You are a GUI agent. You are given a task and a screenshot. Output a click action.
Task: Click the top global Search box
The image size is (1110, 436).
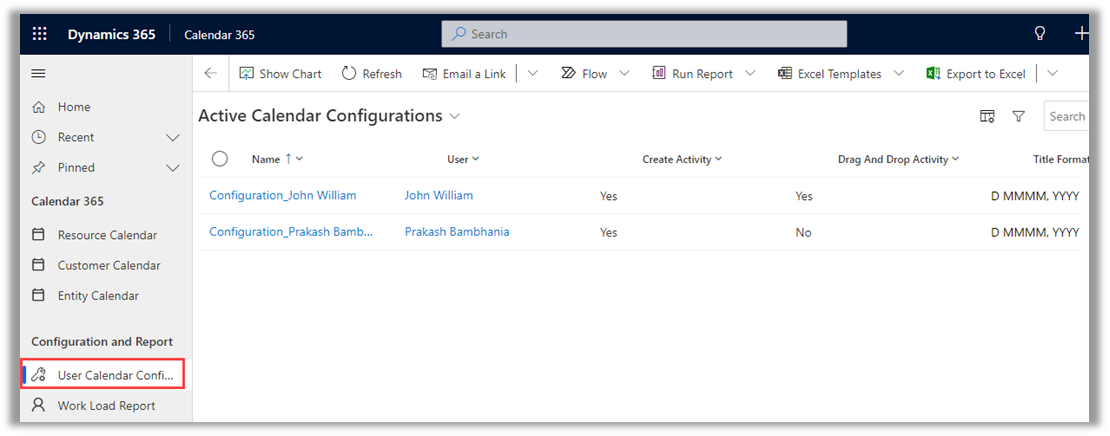[x=644, y=34]
